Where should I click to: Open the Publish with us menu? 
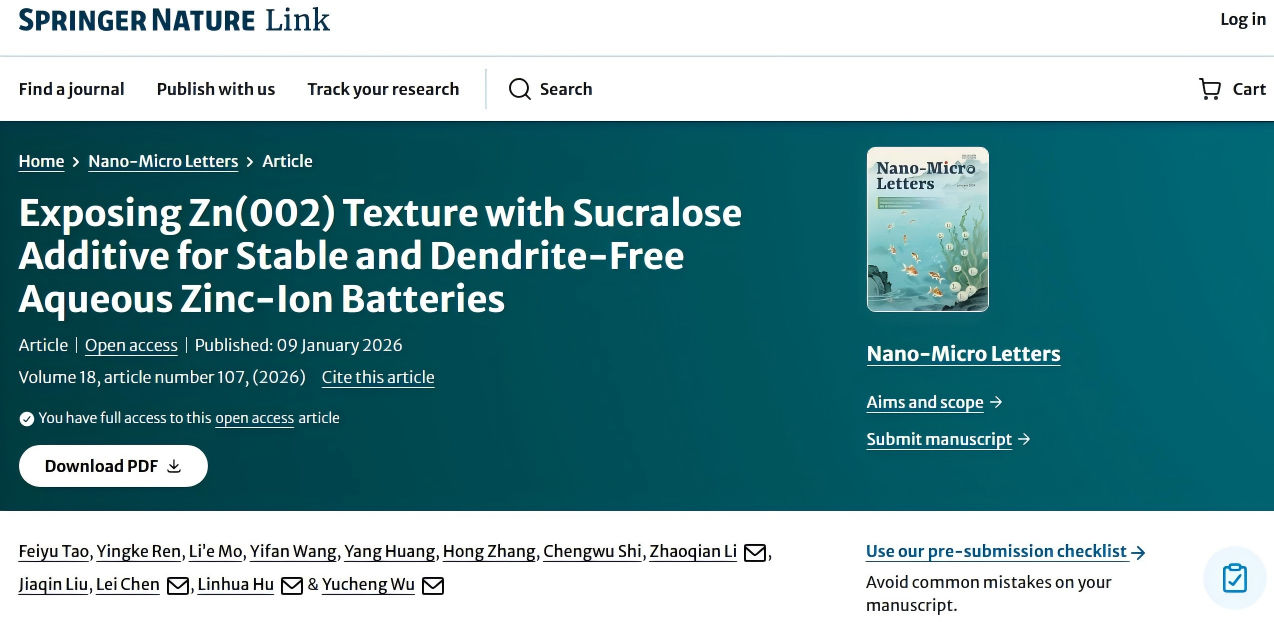tap(216, 89)
